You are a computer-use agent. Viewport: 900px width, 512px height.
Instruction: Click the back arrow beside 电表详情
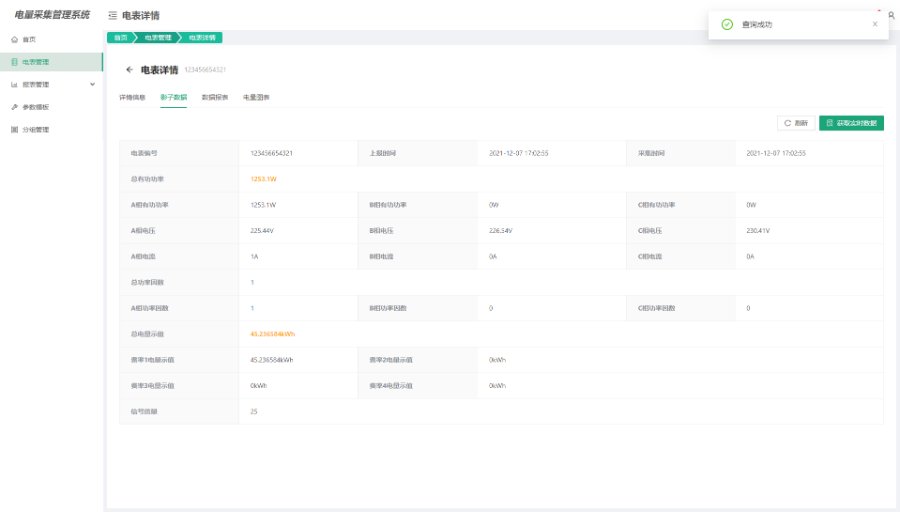[129, 70]
